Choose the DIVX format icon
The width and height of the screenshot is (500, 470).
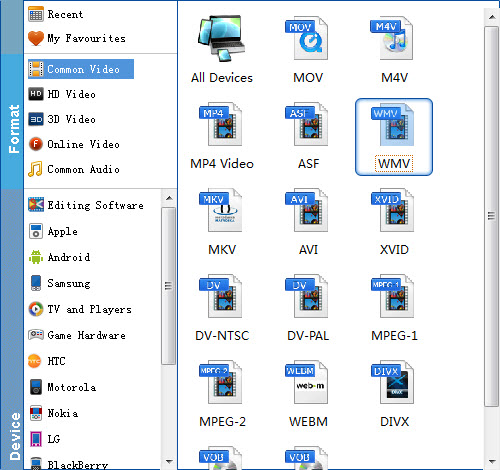coord(393,382)
